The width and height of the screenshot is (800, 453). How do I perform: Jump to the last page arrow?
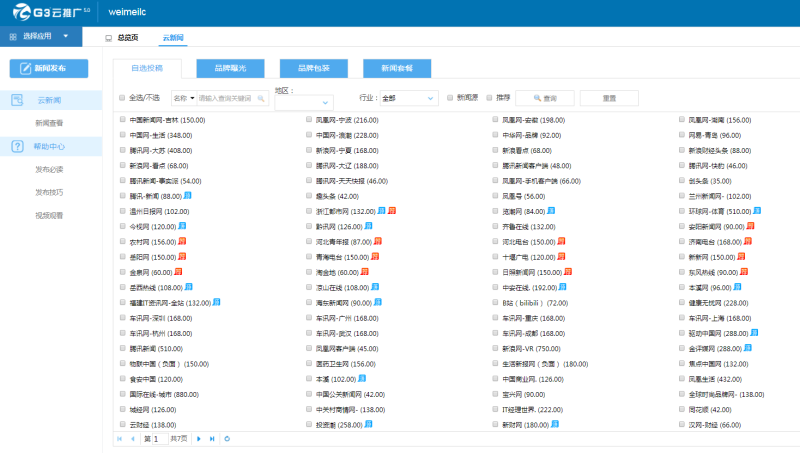212,439
